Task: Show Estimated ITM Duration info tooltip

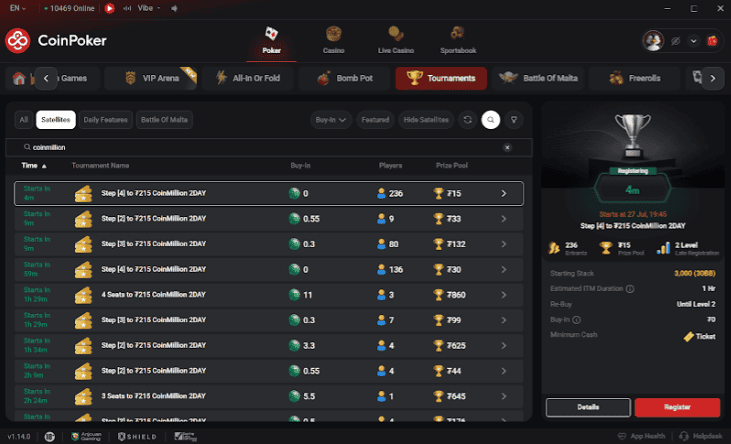Action: click(630, 289)
